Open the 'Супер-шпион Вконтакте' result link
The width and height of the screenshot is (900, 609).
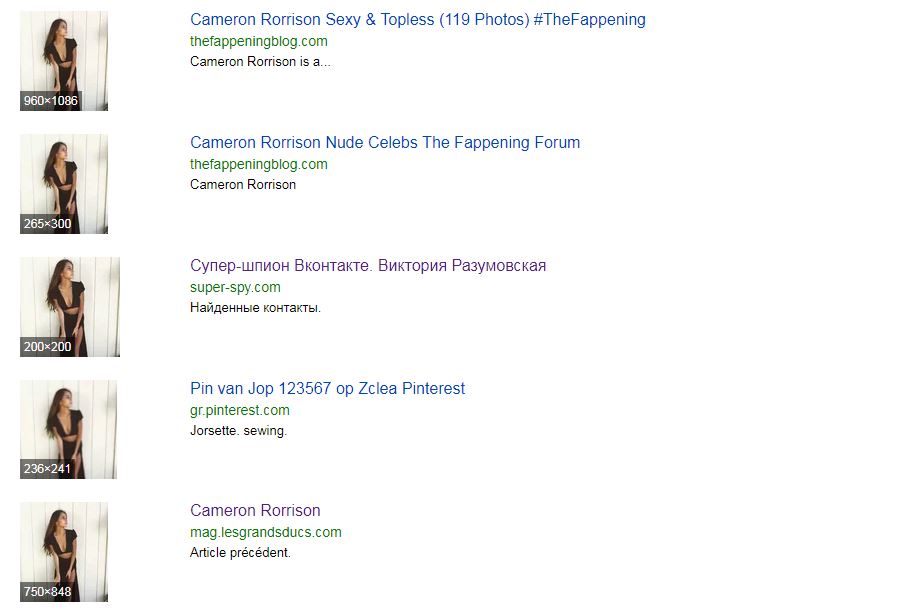point(368,266)
